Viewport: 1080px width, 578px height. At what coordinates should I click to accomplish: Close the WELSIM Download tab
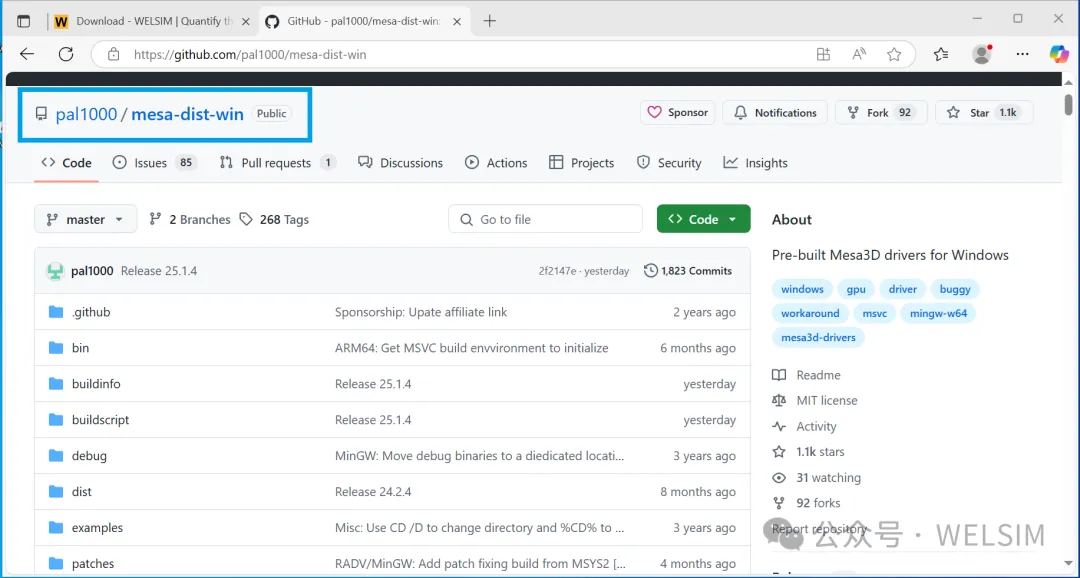pyautogui.click(x=246, y=21)
